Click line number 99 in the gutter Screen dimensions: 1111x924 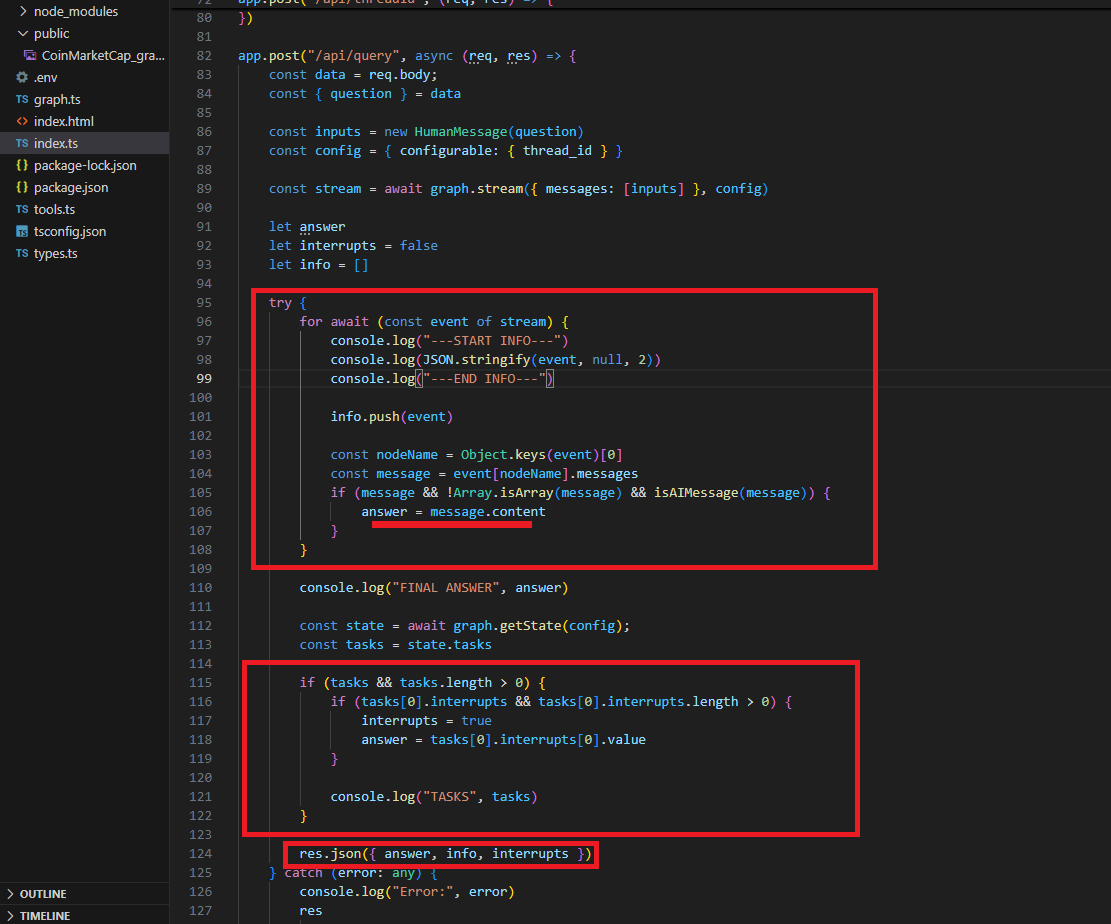click(x=204, y=378)
